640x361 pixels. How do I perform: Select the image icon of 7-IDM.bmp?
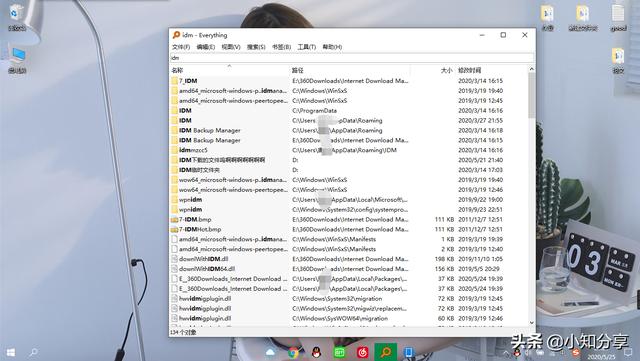coord(174,219)
